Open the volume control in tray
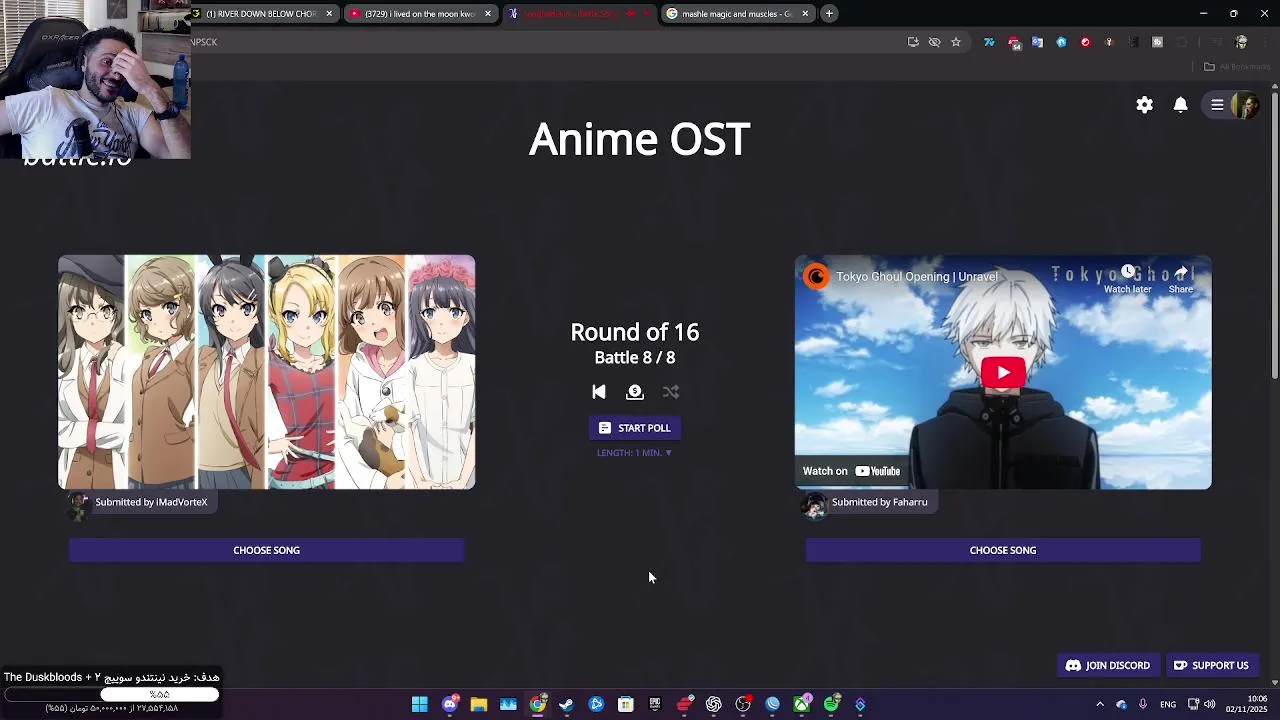 [1210, 705]
